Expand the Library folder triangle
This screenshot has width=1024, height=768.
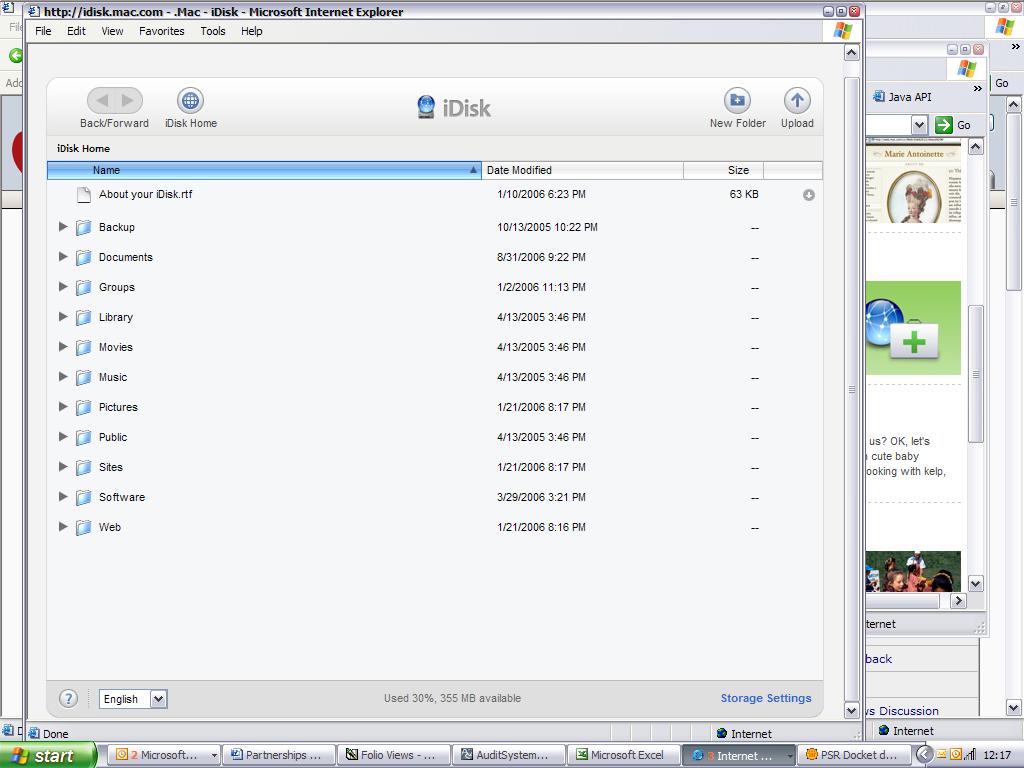click(x=63, y=317)
